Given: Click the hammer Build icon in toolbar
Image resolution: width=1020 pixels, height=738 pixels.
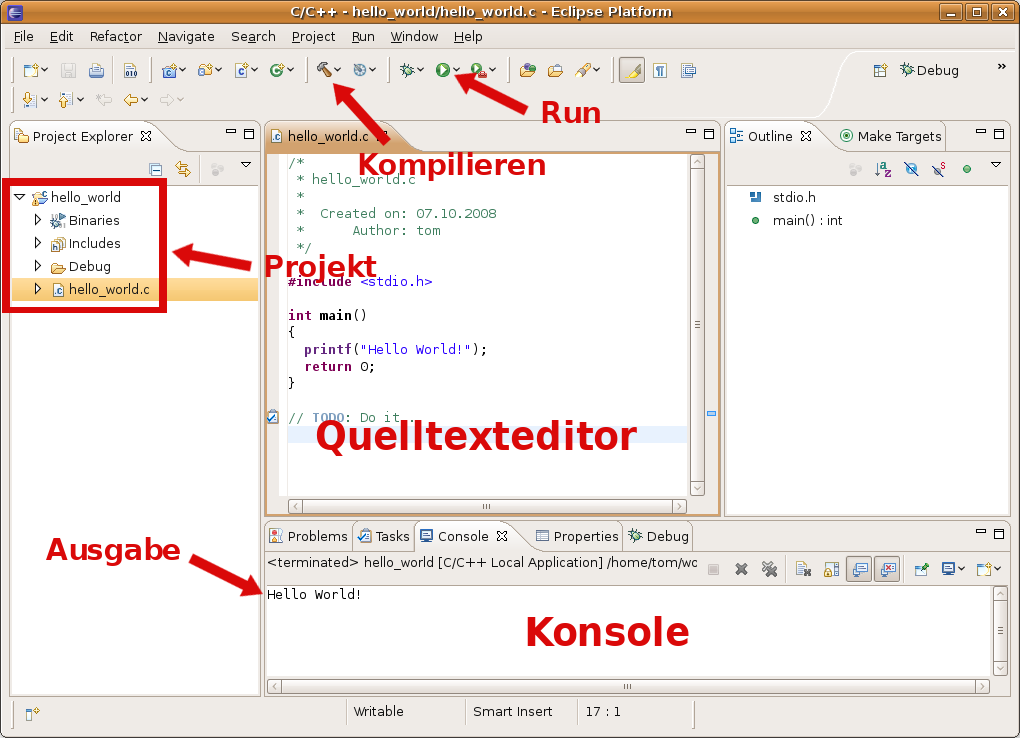Looking at the screenshot, I should click(x=325, y=70).
